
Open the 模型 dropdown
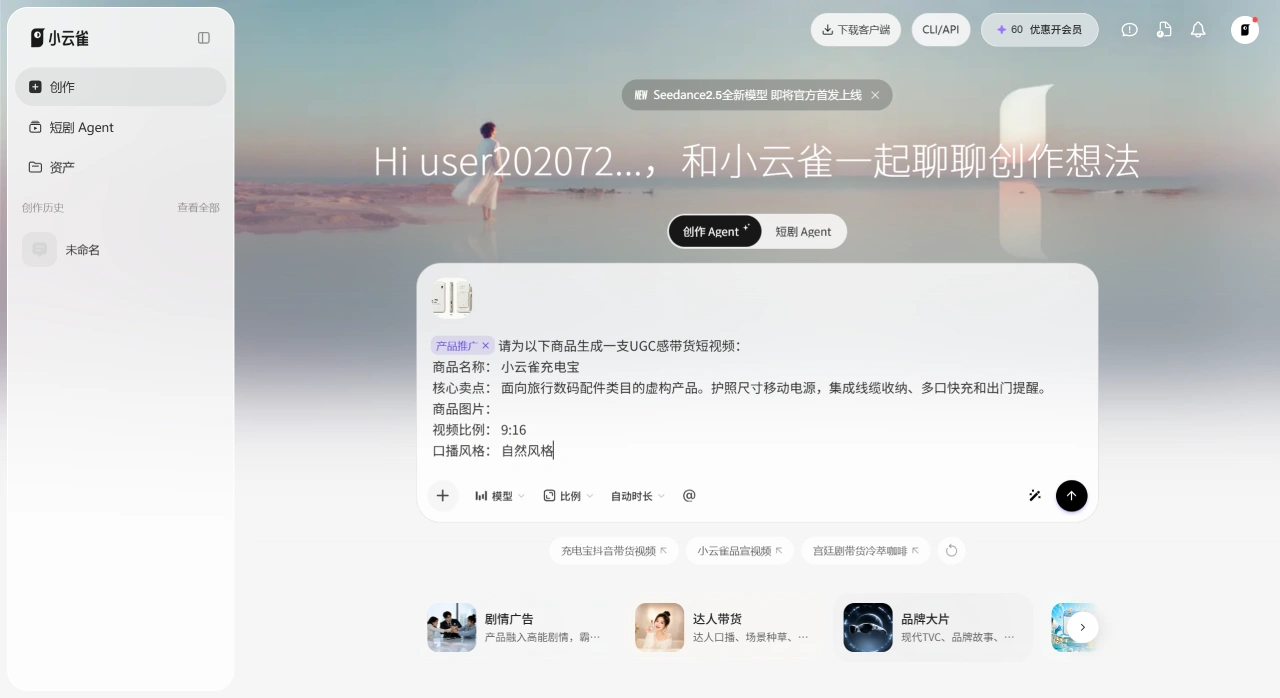[x=499, y=496]
